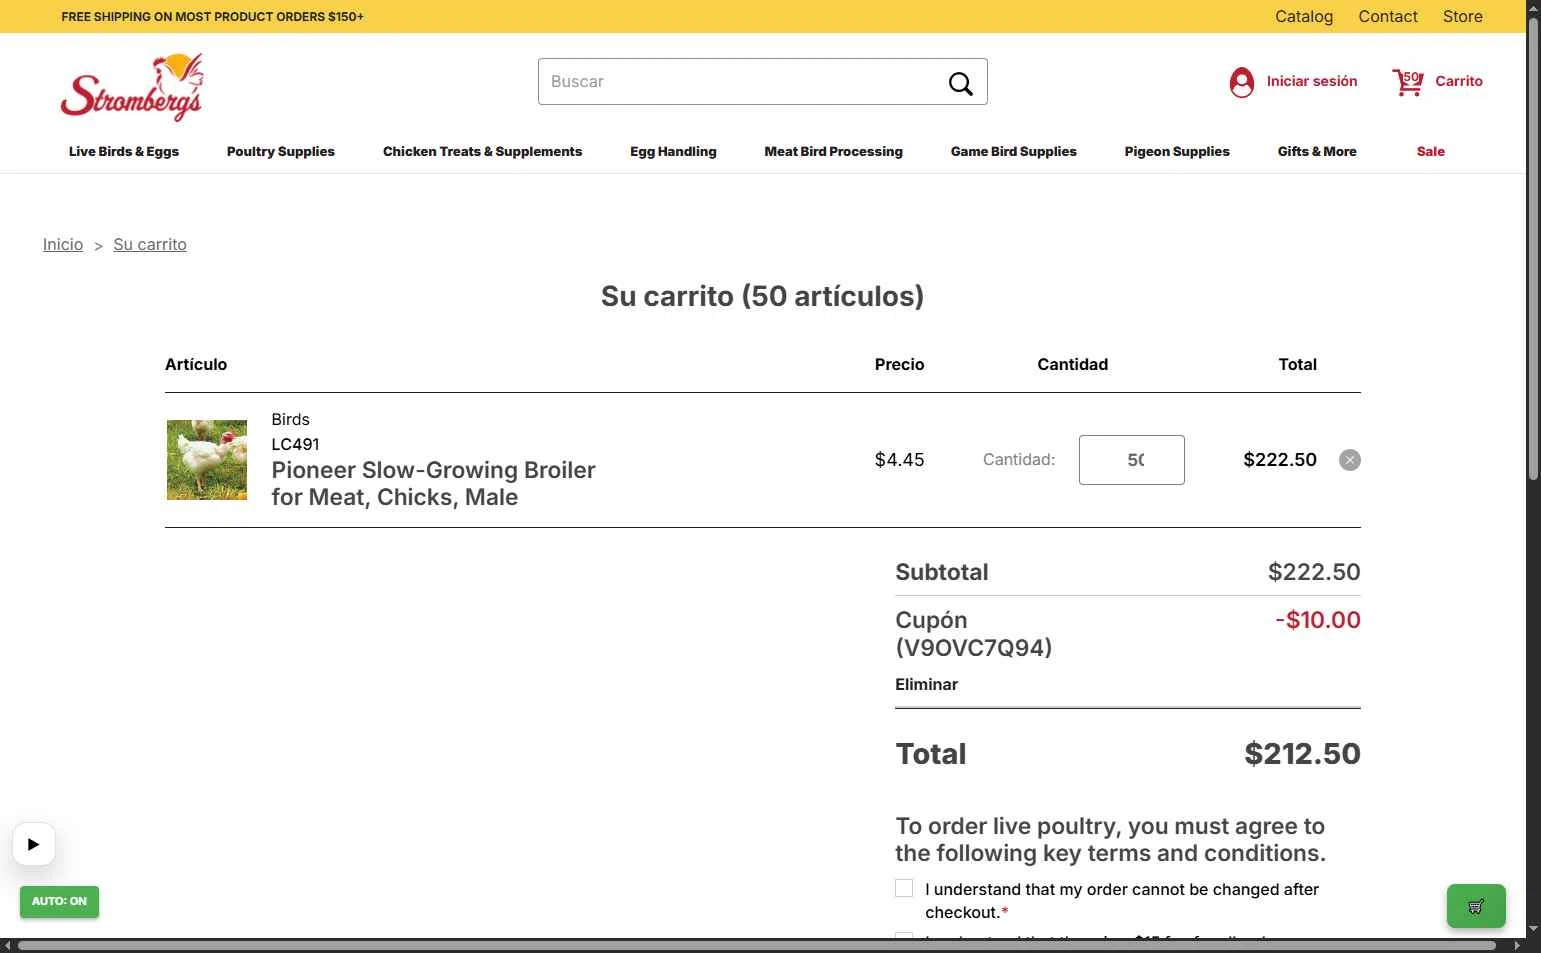Click the vertical scrollbar thumb

1533,250
